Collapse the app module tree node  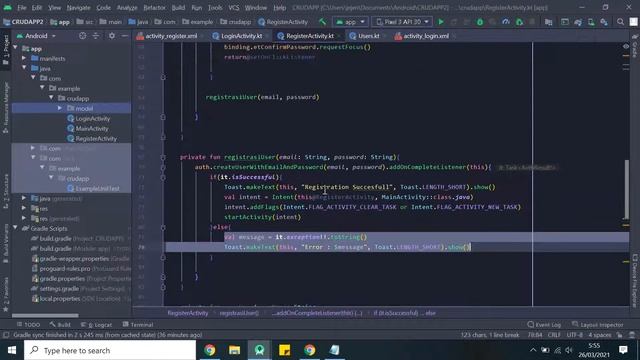pos(16,48)
